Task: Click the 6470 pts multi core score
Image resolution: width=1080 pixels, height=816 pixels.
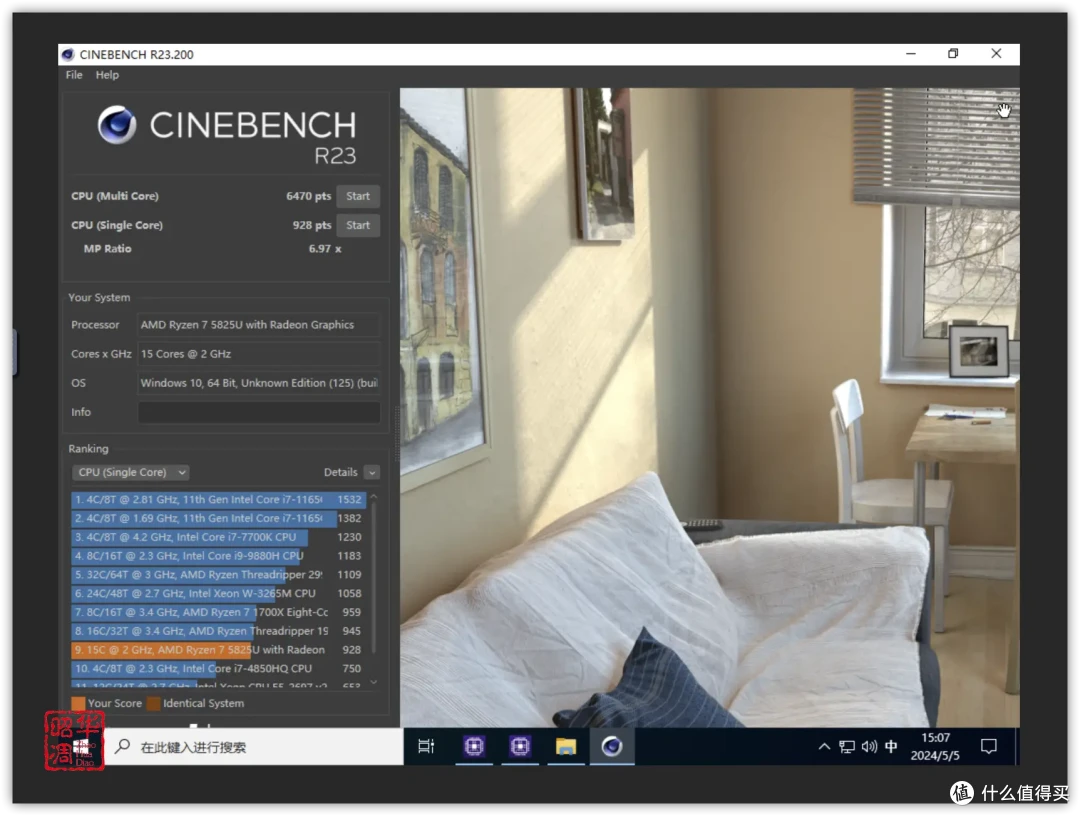Action: (309, 196)
